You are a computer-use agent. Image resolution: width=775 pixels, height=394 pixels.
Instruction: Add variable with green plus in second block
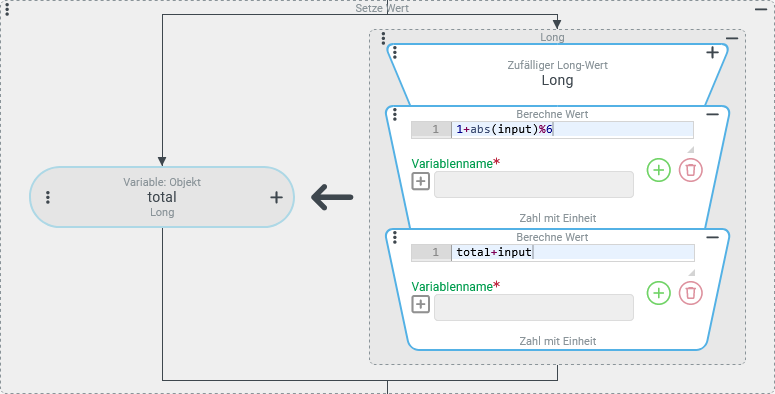(x=659, y=293)
